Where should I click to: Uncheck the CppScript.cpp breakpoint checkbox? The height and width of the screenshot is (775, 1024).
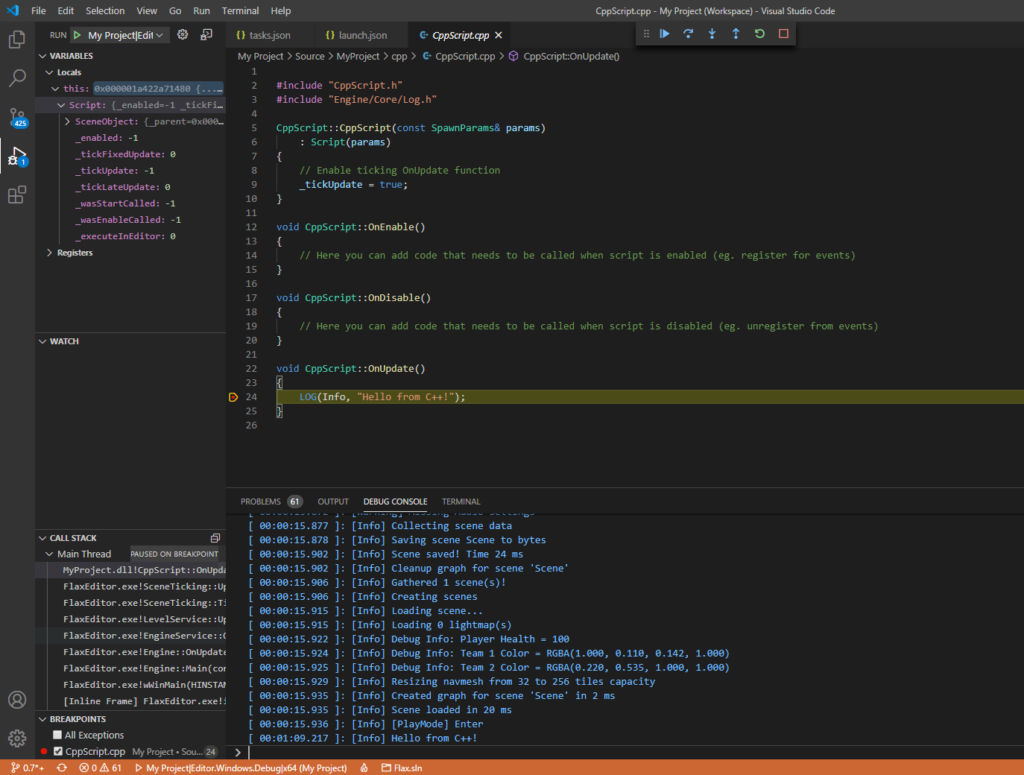[x=57, y=751]
